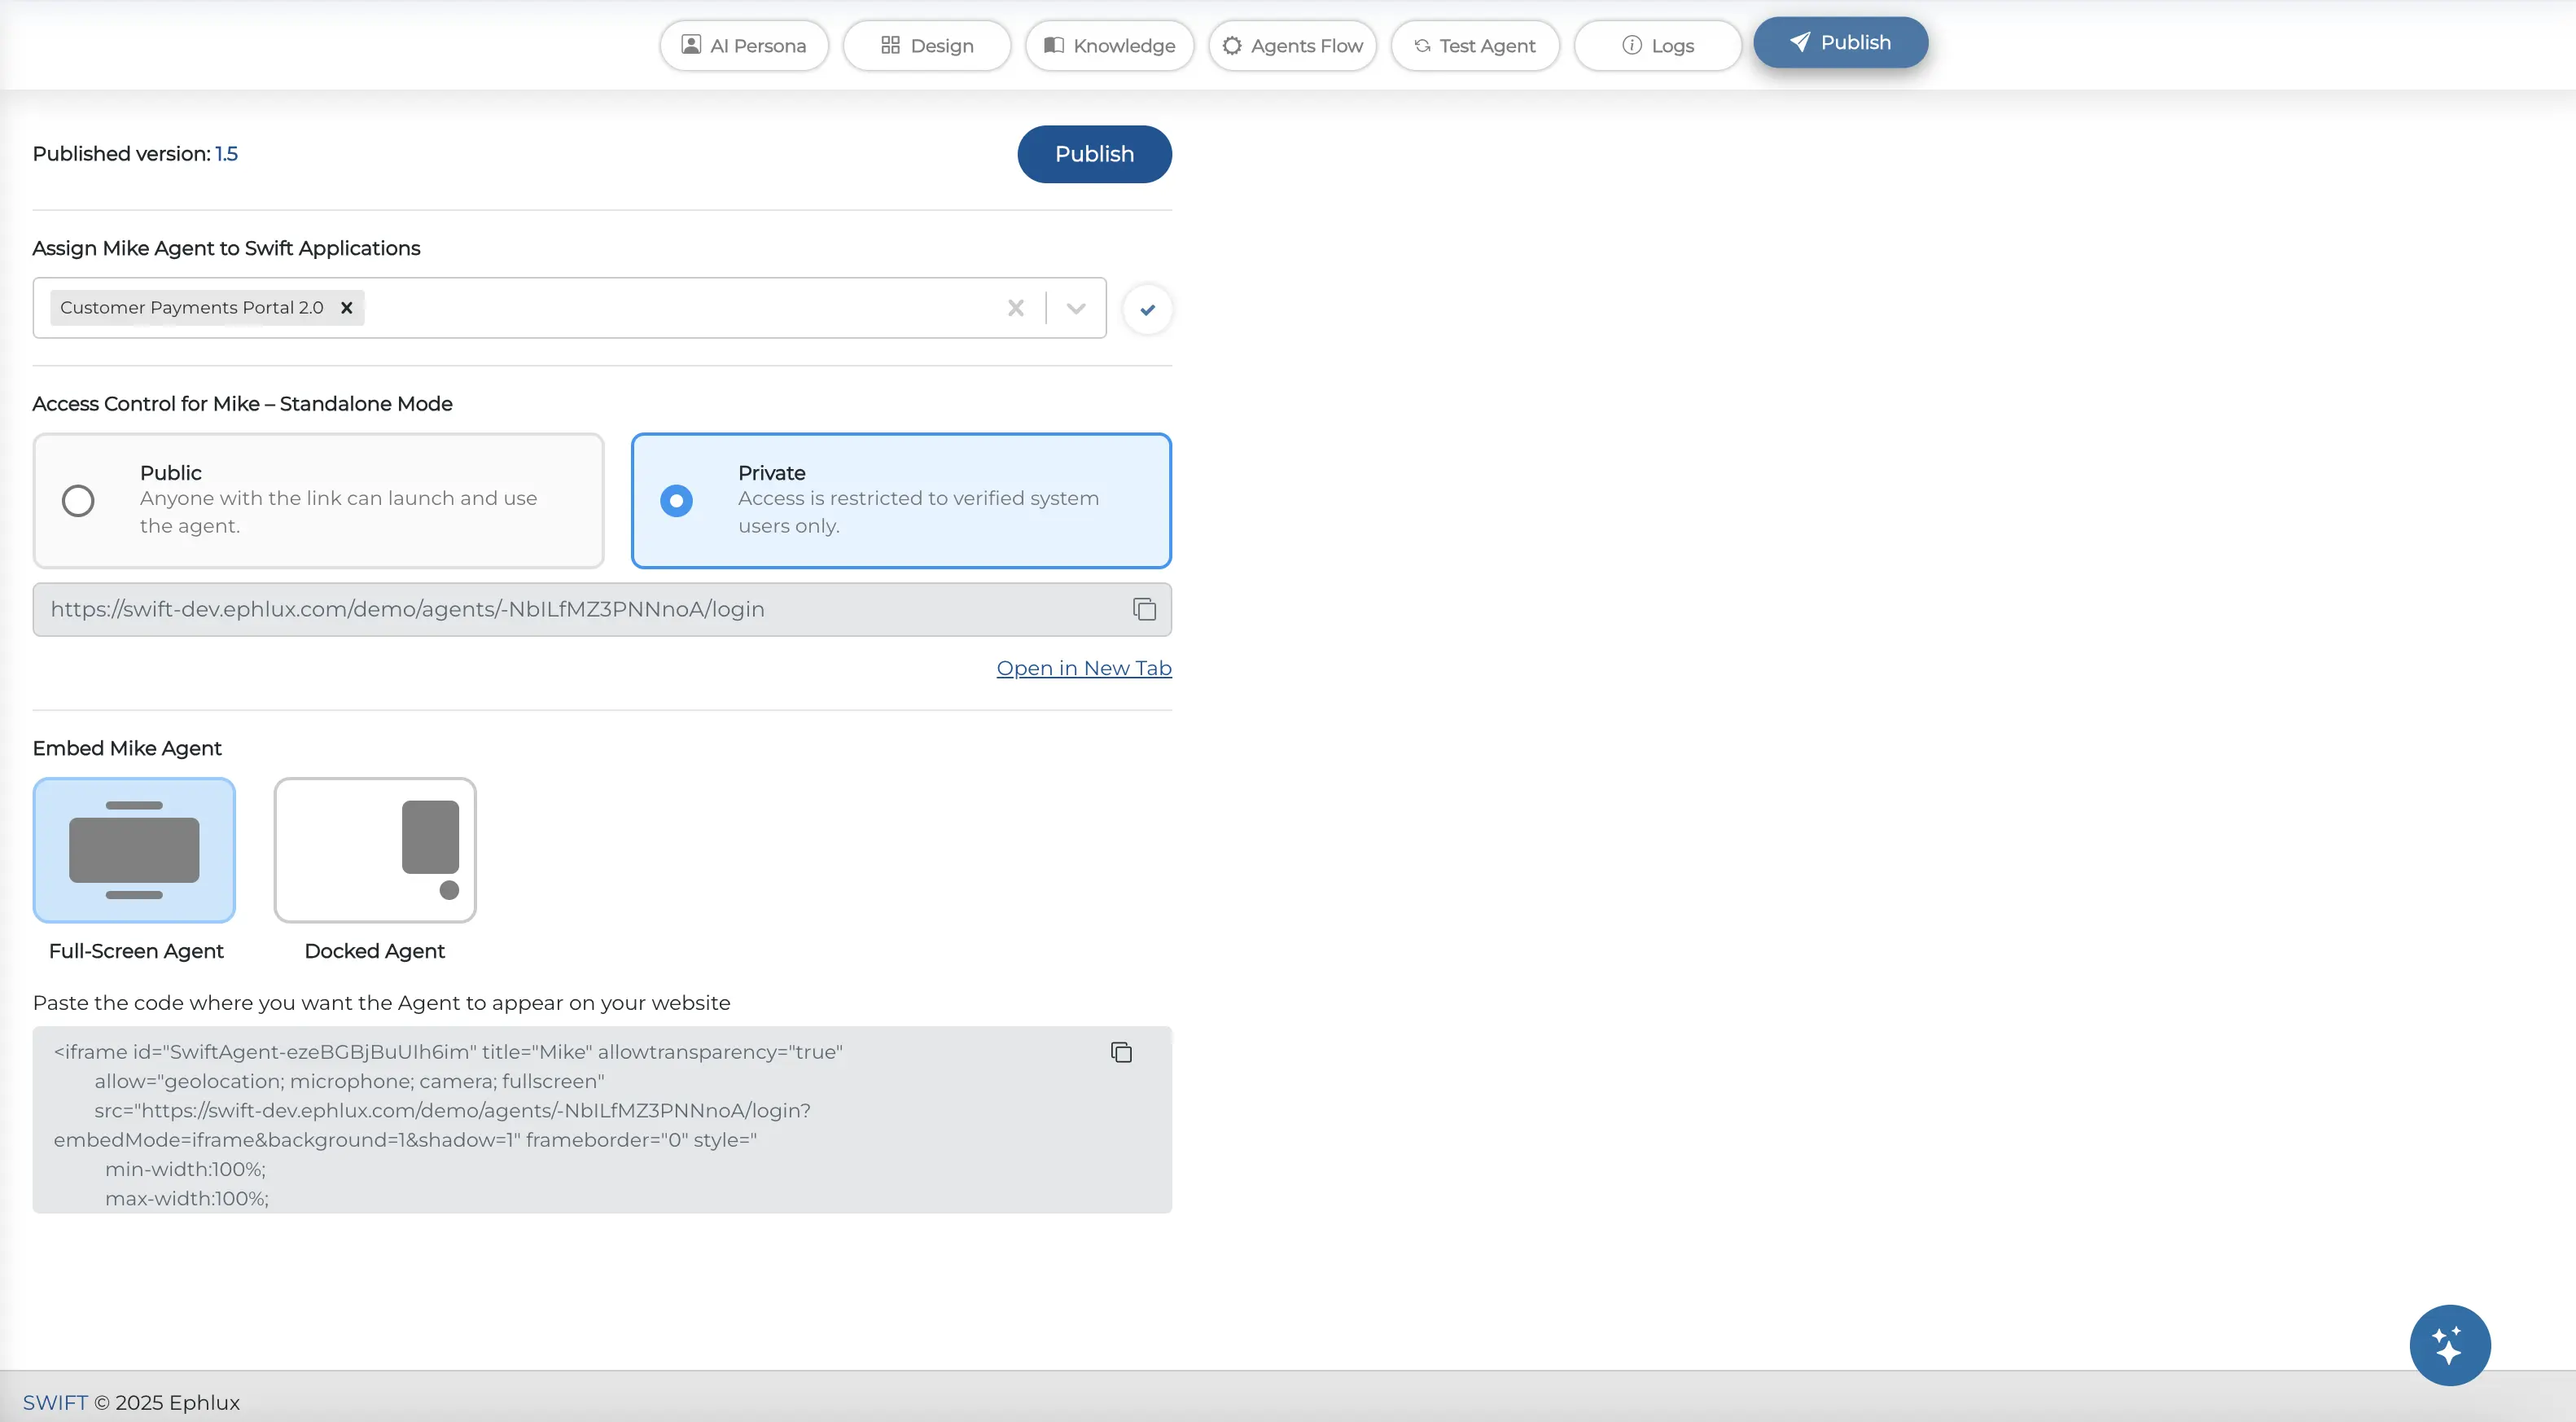2576x1422 pixels.
Task: Choose the Full-Screen Agent embed layout
Action: click(x=134, y=850)
